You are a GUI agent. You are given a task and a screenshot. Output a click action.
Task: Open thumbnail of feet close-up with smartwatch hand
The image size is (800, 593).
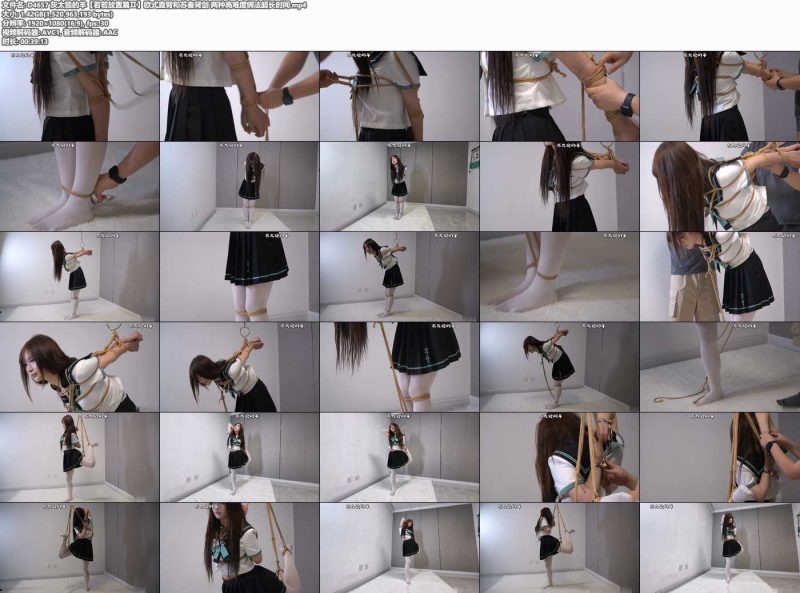pos(79,186)
